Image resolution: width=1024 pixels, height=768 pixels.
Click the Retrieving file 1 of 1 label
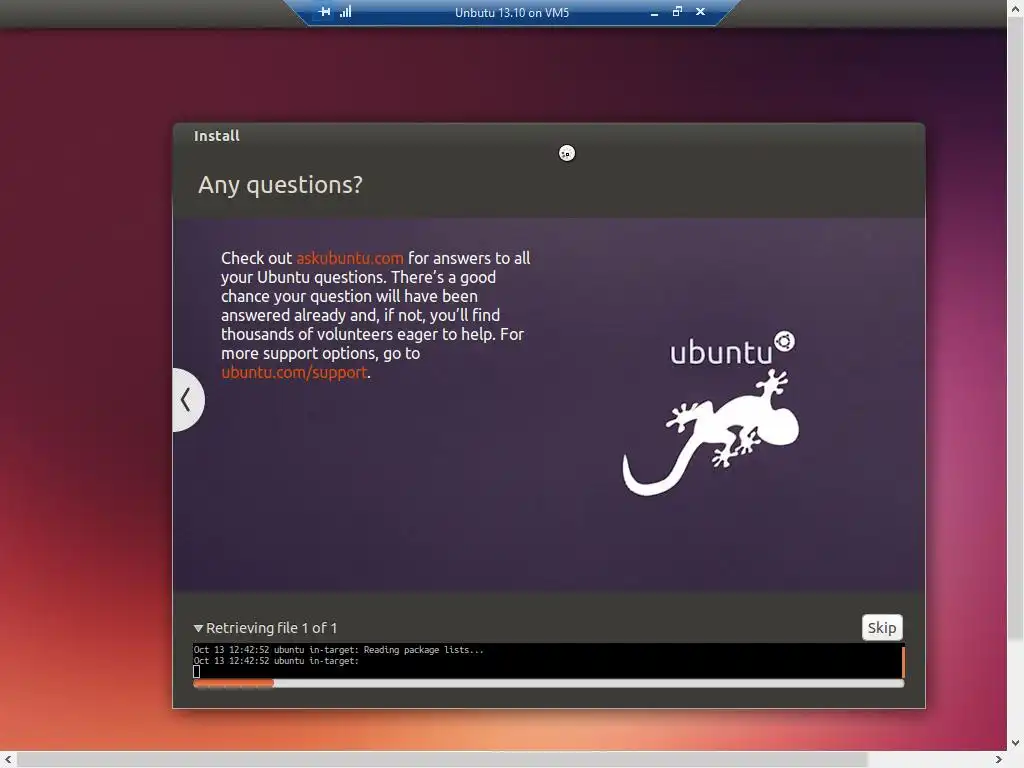pos(272,628)
